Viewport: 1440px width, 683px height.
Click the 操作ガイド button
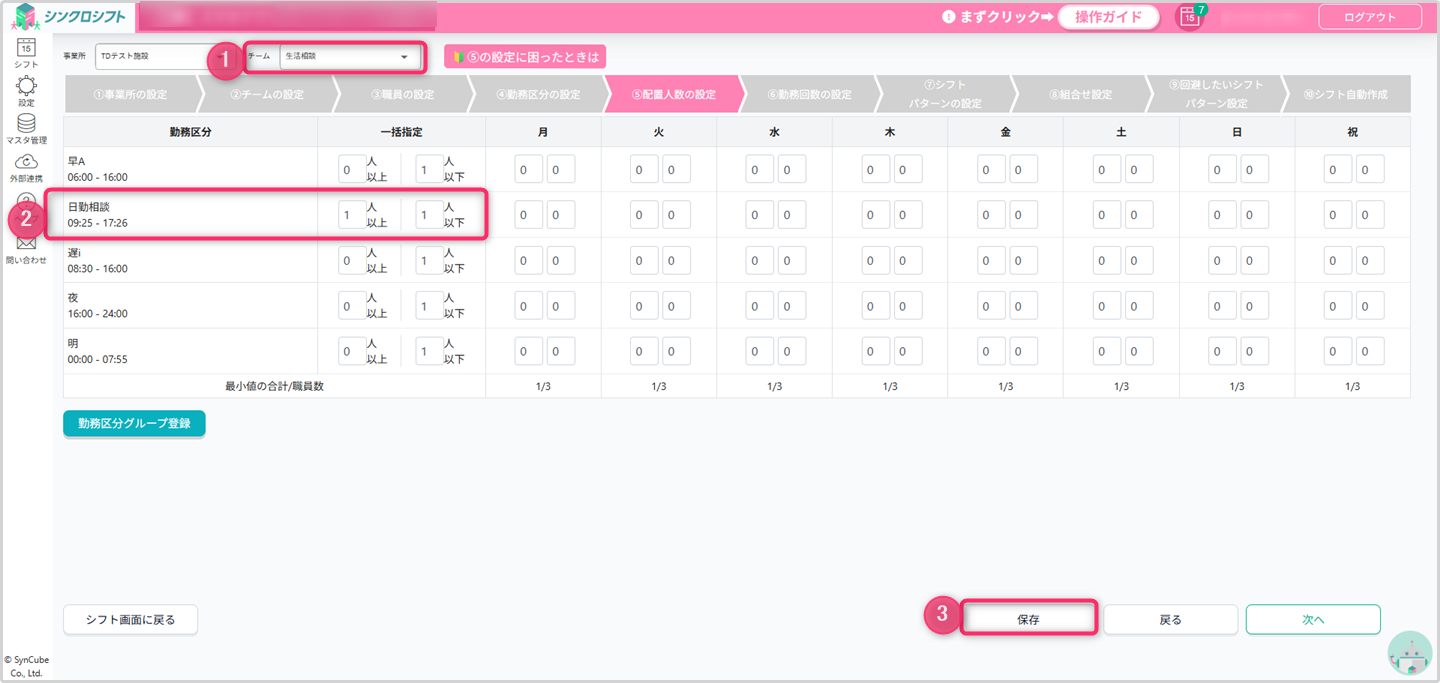pos(1108,17)
